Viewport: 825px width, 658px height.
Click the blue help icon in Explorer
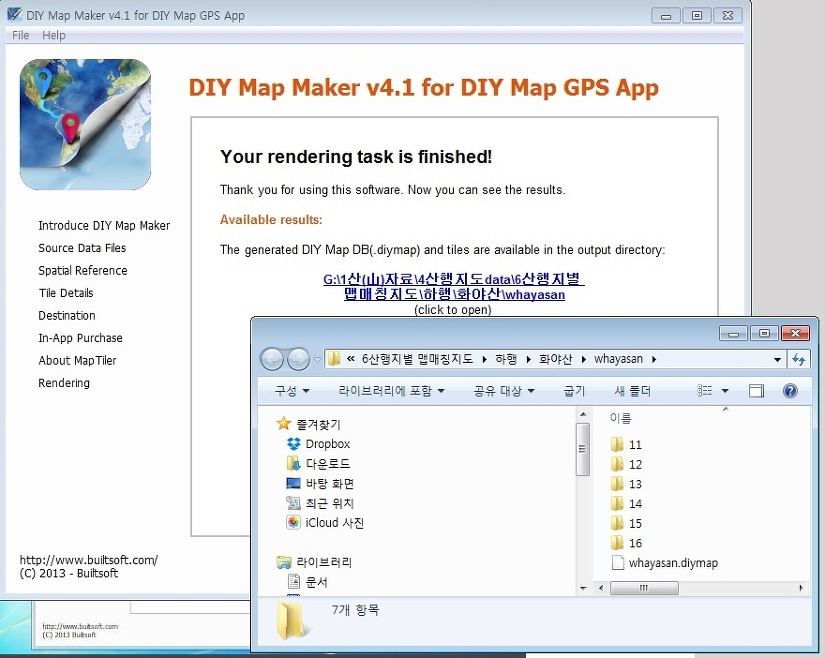click(790, 391)
